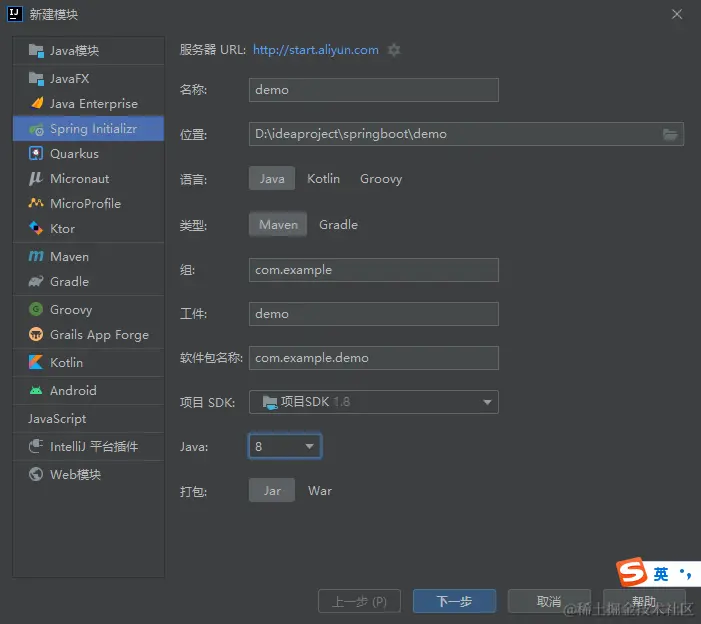Image resolution: width=701 pixels, height=624 pixels.
Task: Select Kotlin as the language
Action: click(x=323, y=178)
